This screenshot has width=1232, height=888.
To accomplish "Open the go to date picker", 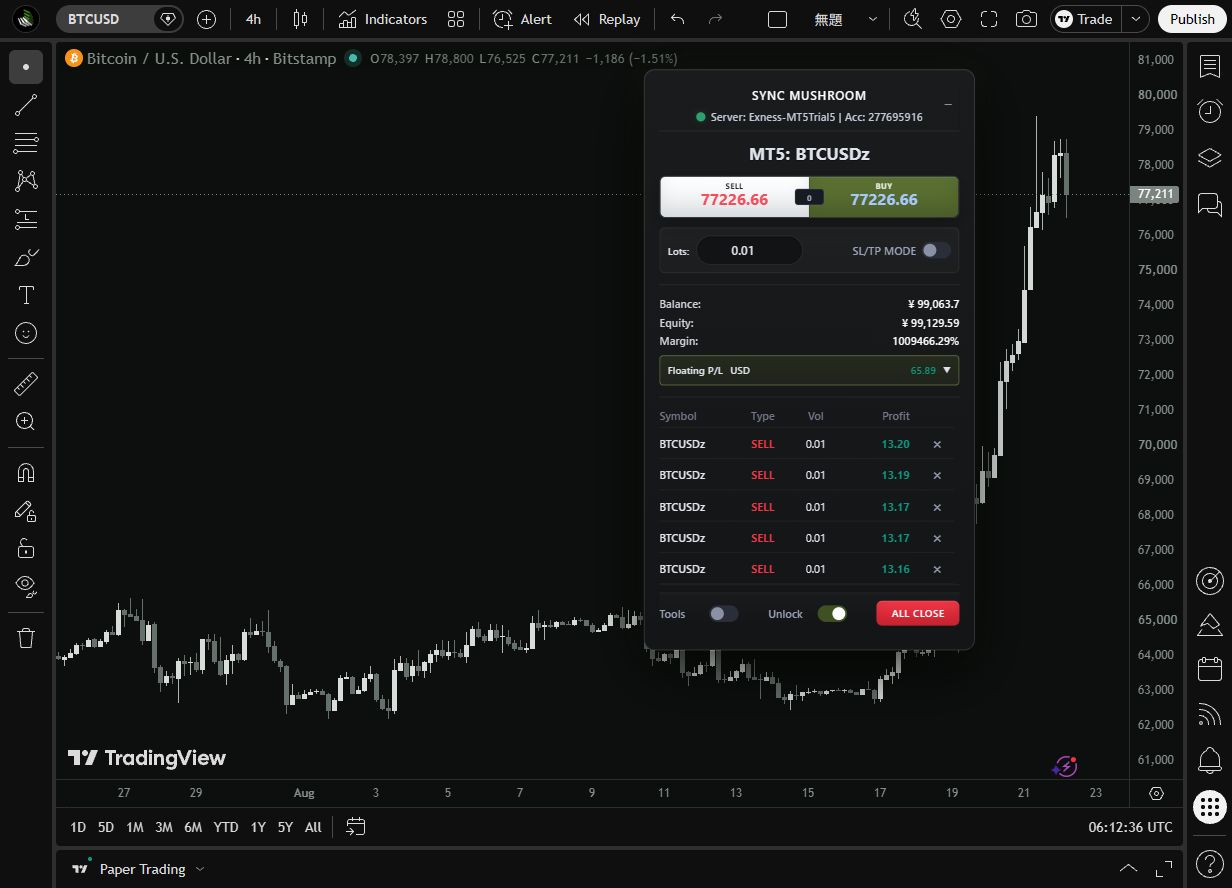I will pos(356,827).
